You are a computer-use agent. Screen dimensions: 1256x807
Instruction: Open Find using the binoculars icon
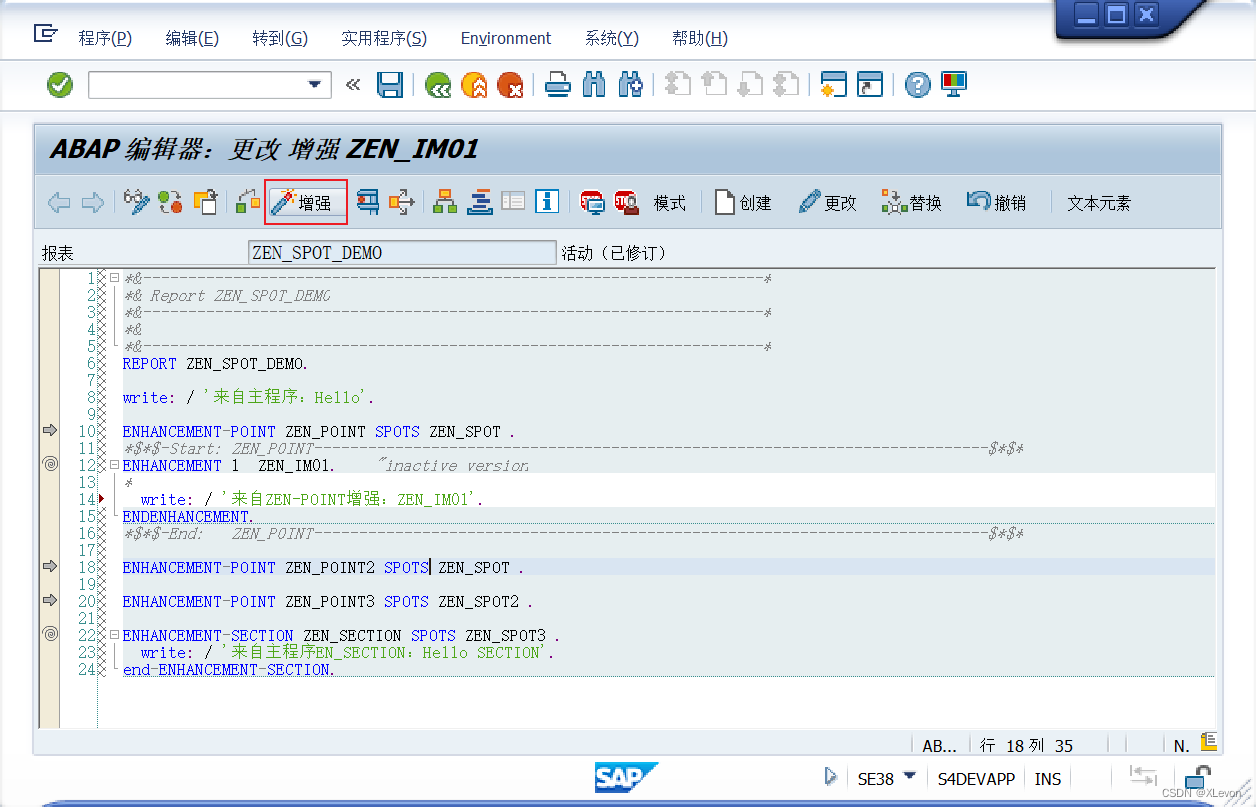[x=593, y=85]
